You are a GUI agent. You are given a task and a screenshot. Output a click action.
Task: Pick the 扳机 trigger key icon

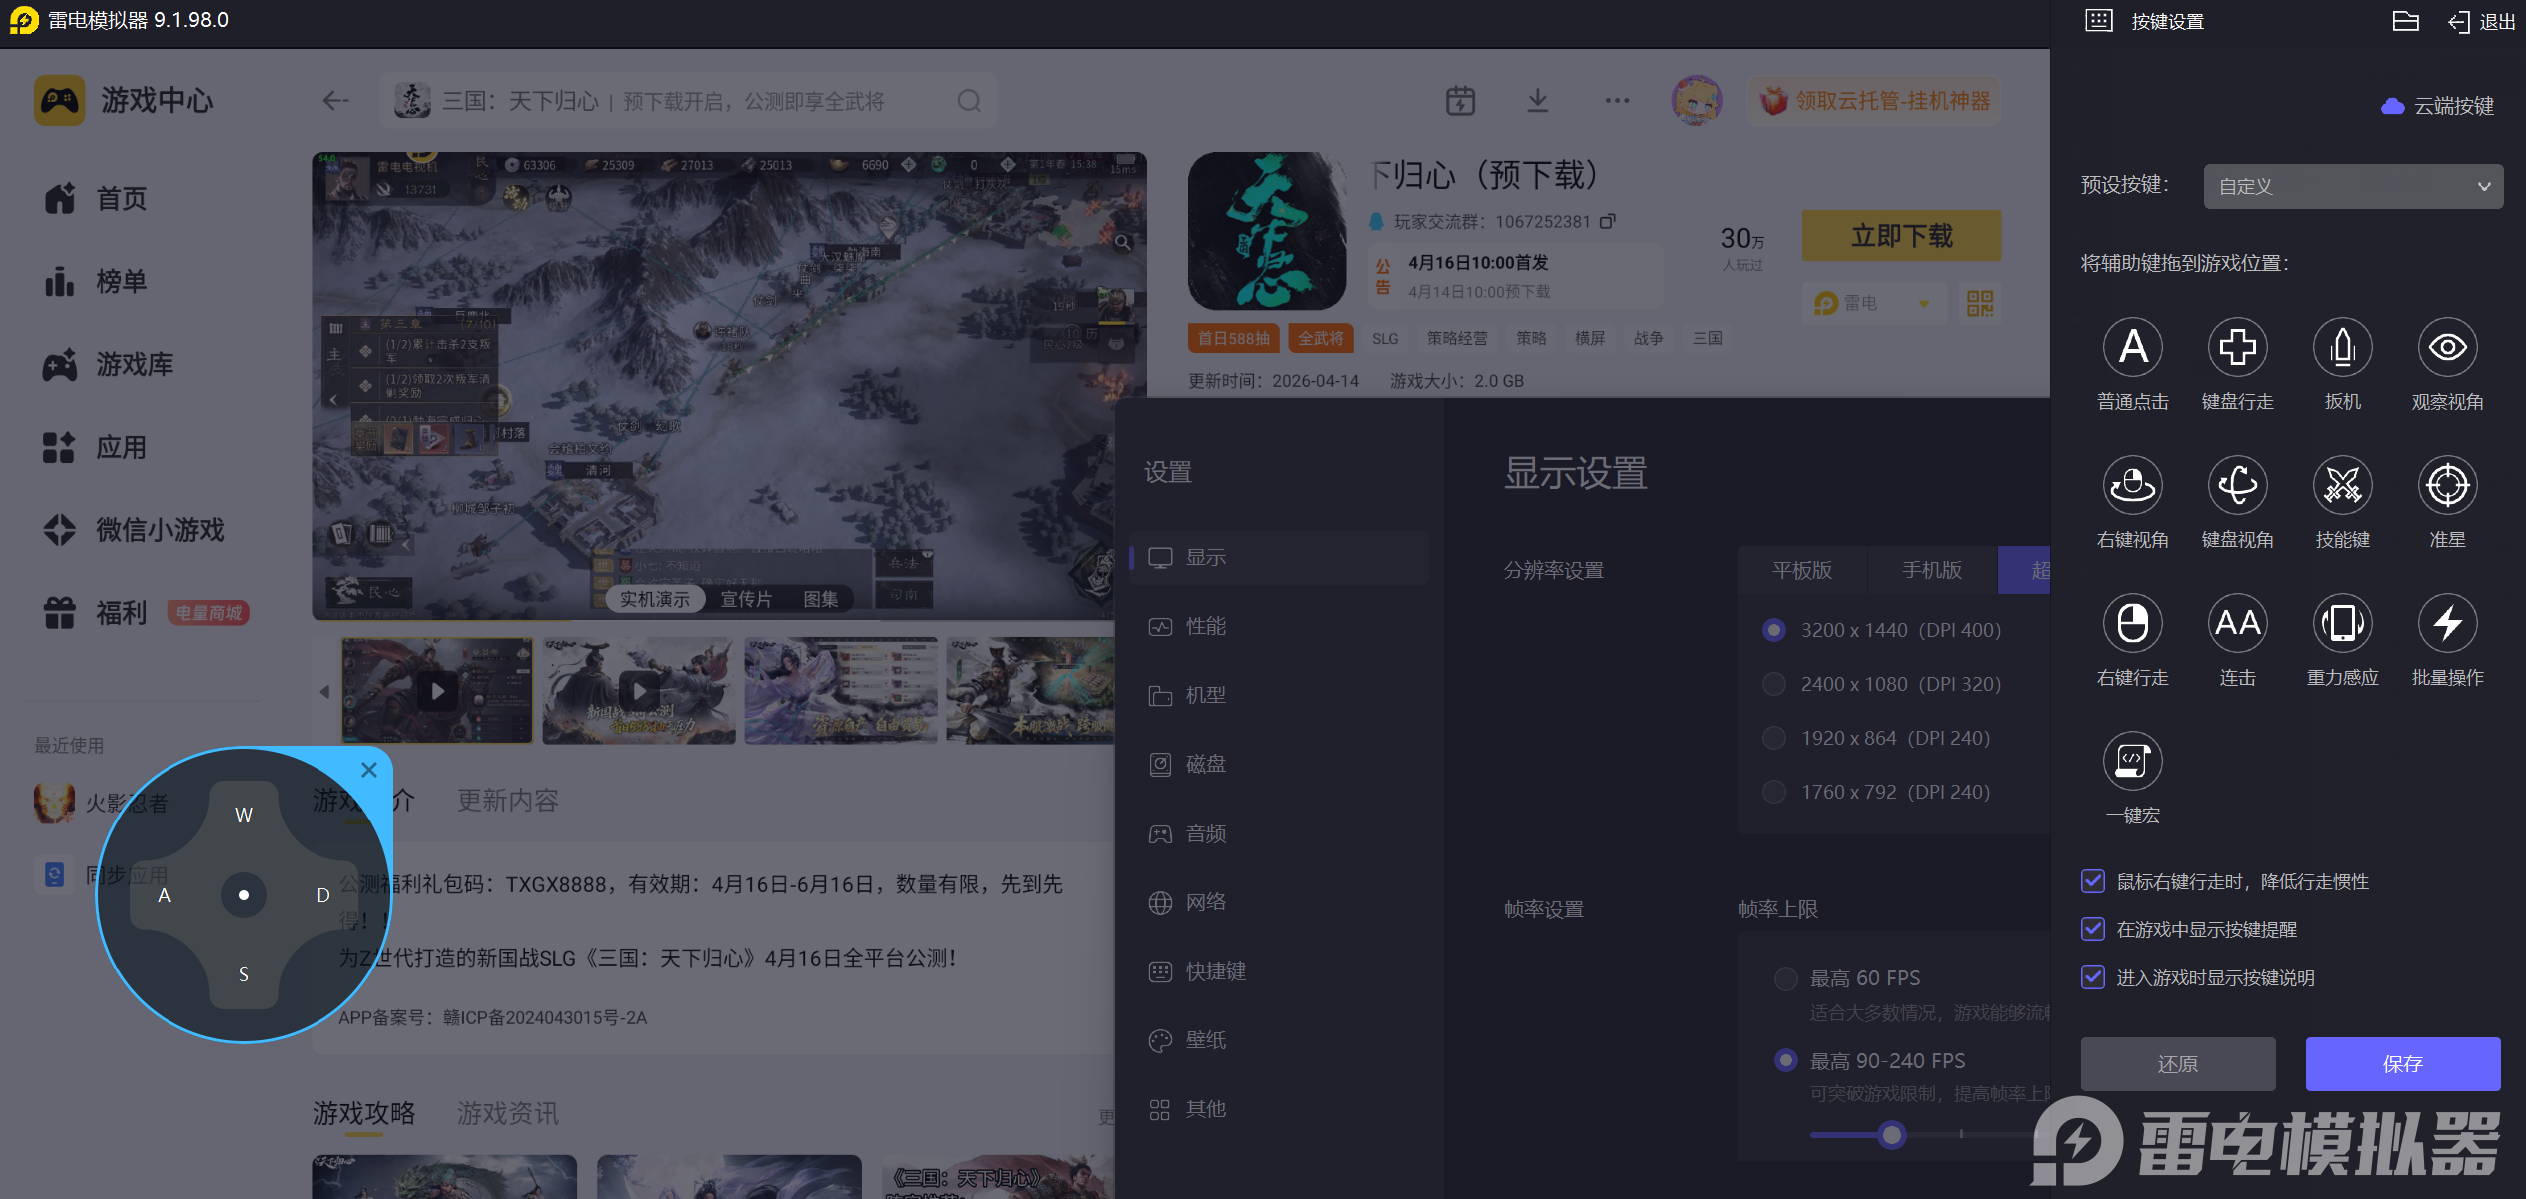coord(2342,348)
